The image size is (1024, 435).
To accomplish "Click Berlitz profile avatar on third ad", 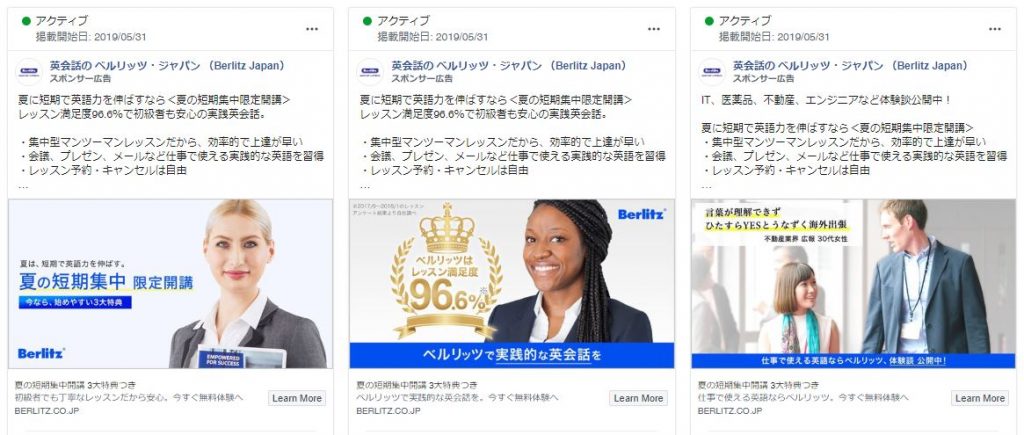I will pyautogui.click(x=711, y=71).
